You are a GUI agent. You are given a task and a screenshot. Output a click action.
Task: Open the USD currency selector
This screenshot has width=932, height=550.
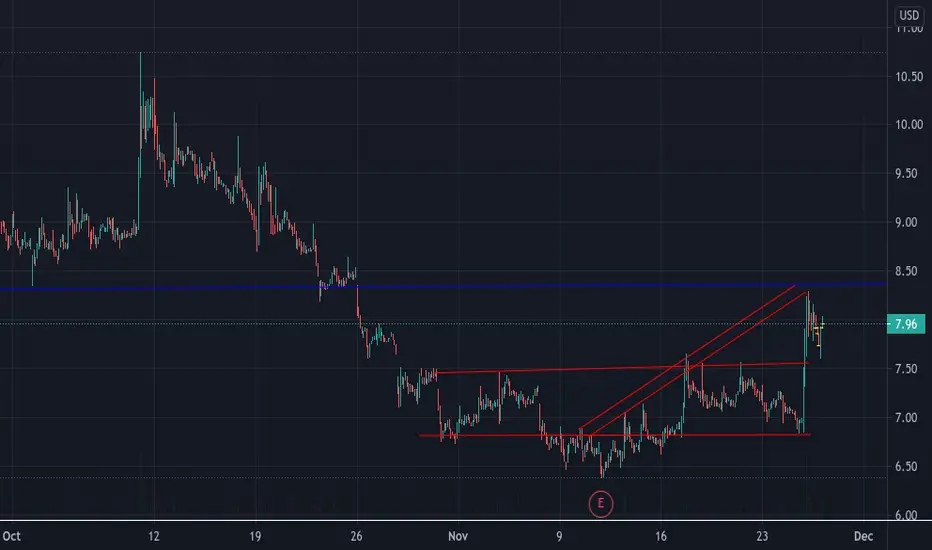909,15
